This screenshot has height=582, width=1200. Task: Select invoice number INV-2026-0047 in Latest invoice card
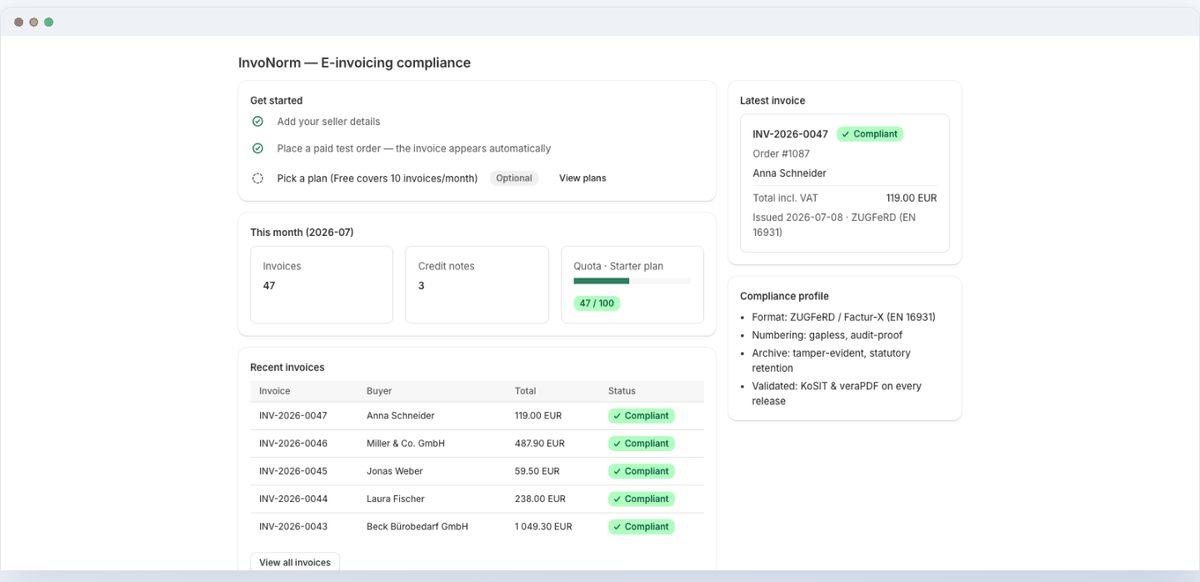790,134
